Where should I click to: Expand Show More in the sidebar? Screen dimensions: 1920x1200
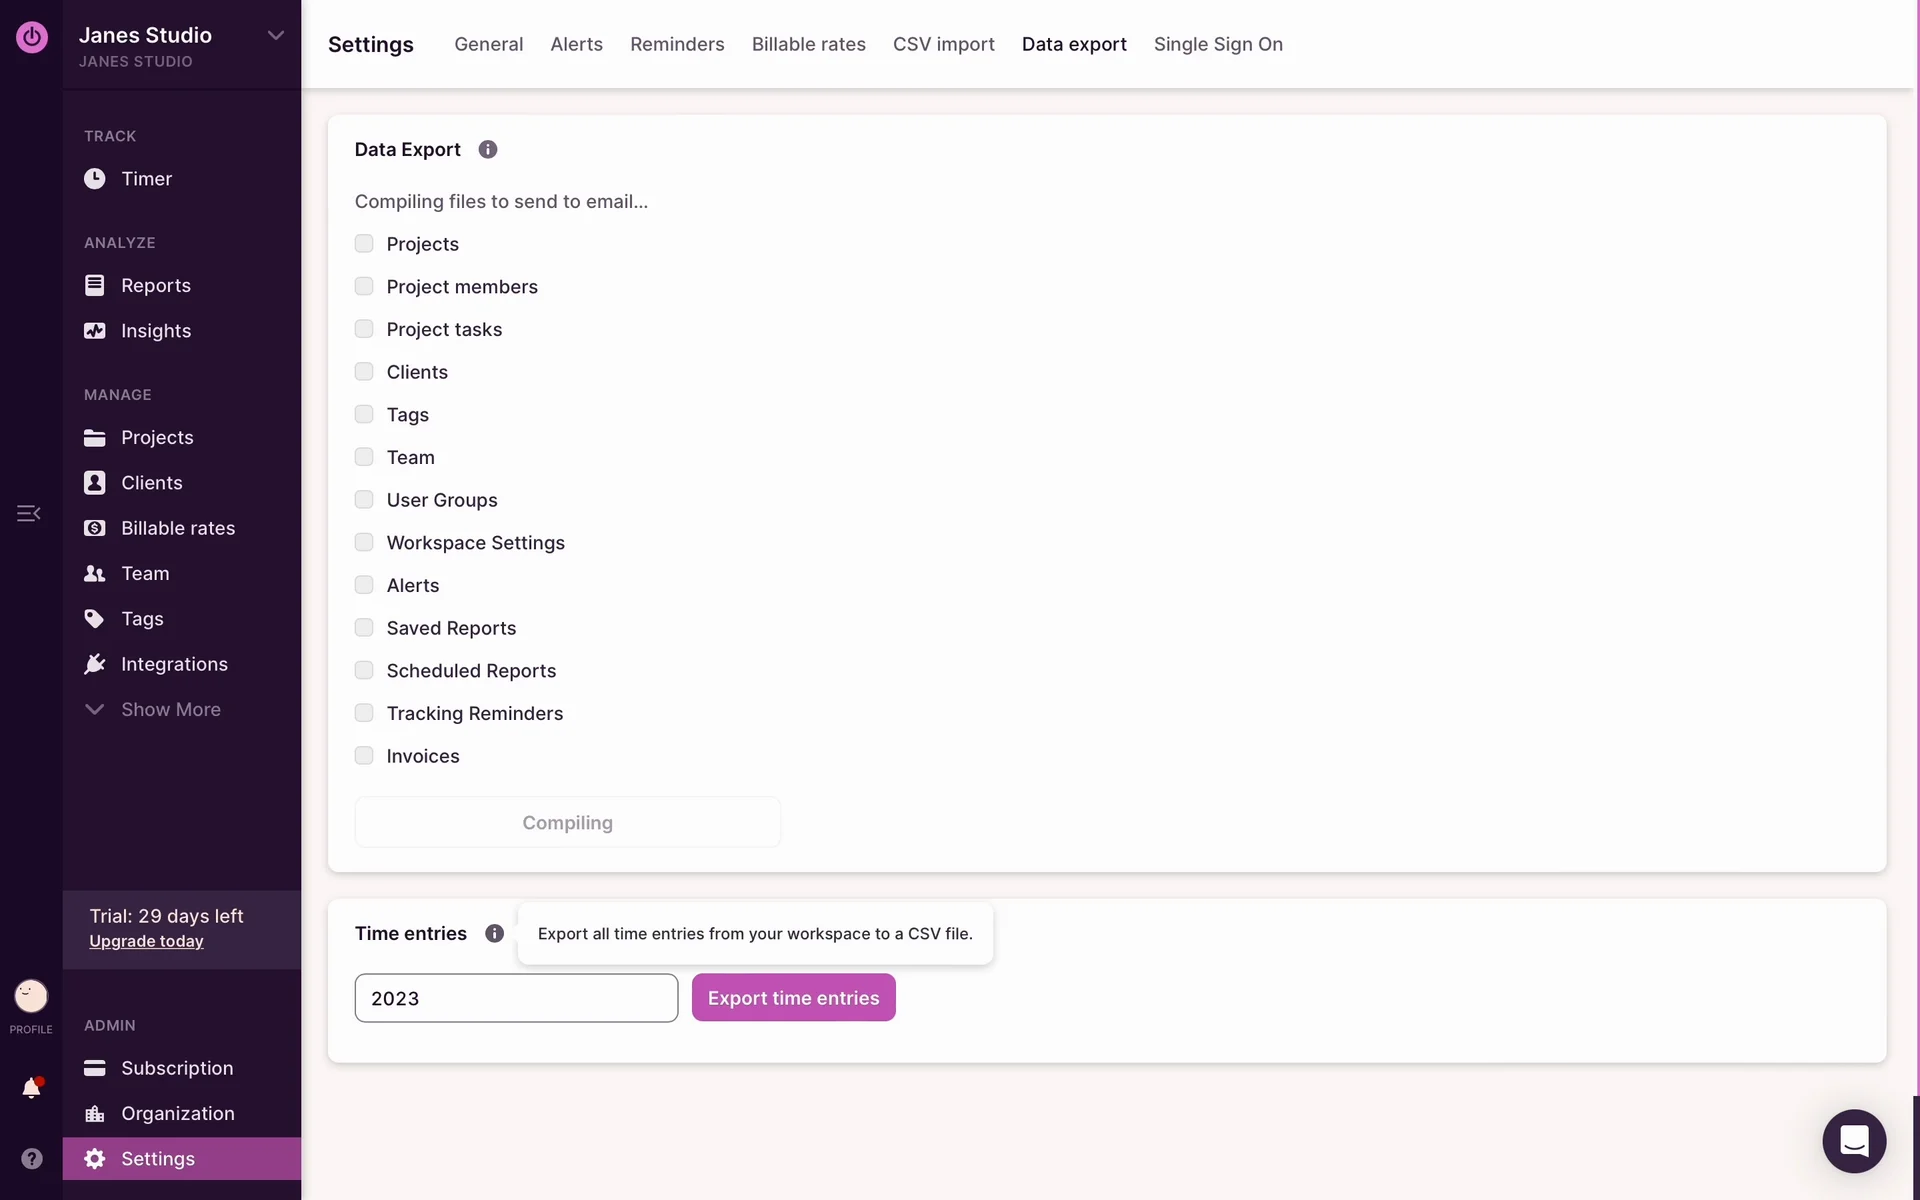click(x=170, y=710)
